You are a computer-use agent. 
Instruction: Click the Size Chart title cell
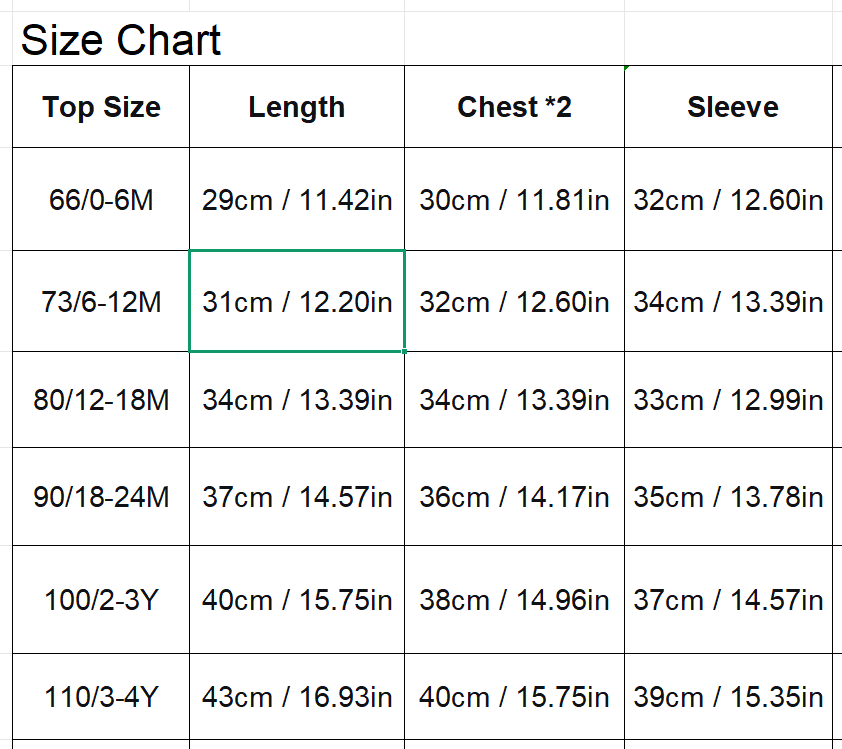click(120, 41)
